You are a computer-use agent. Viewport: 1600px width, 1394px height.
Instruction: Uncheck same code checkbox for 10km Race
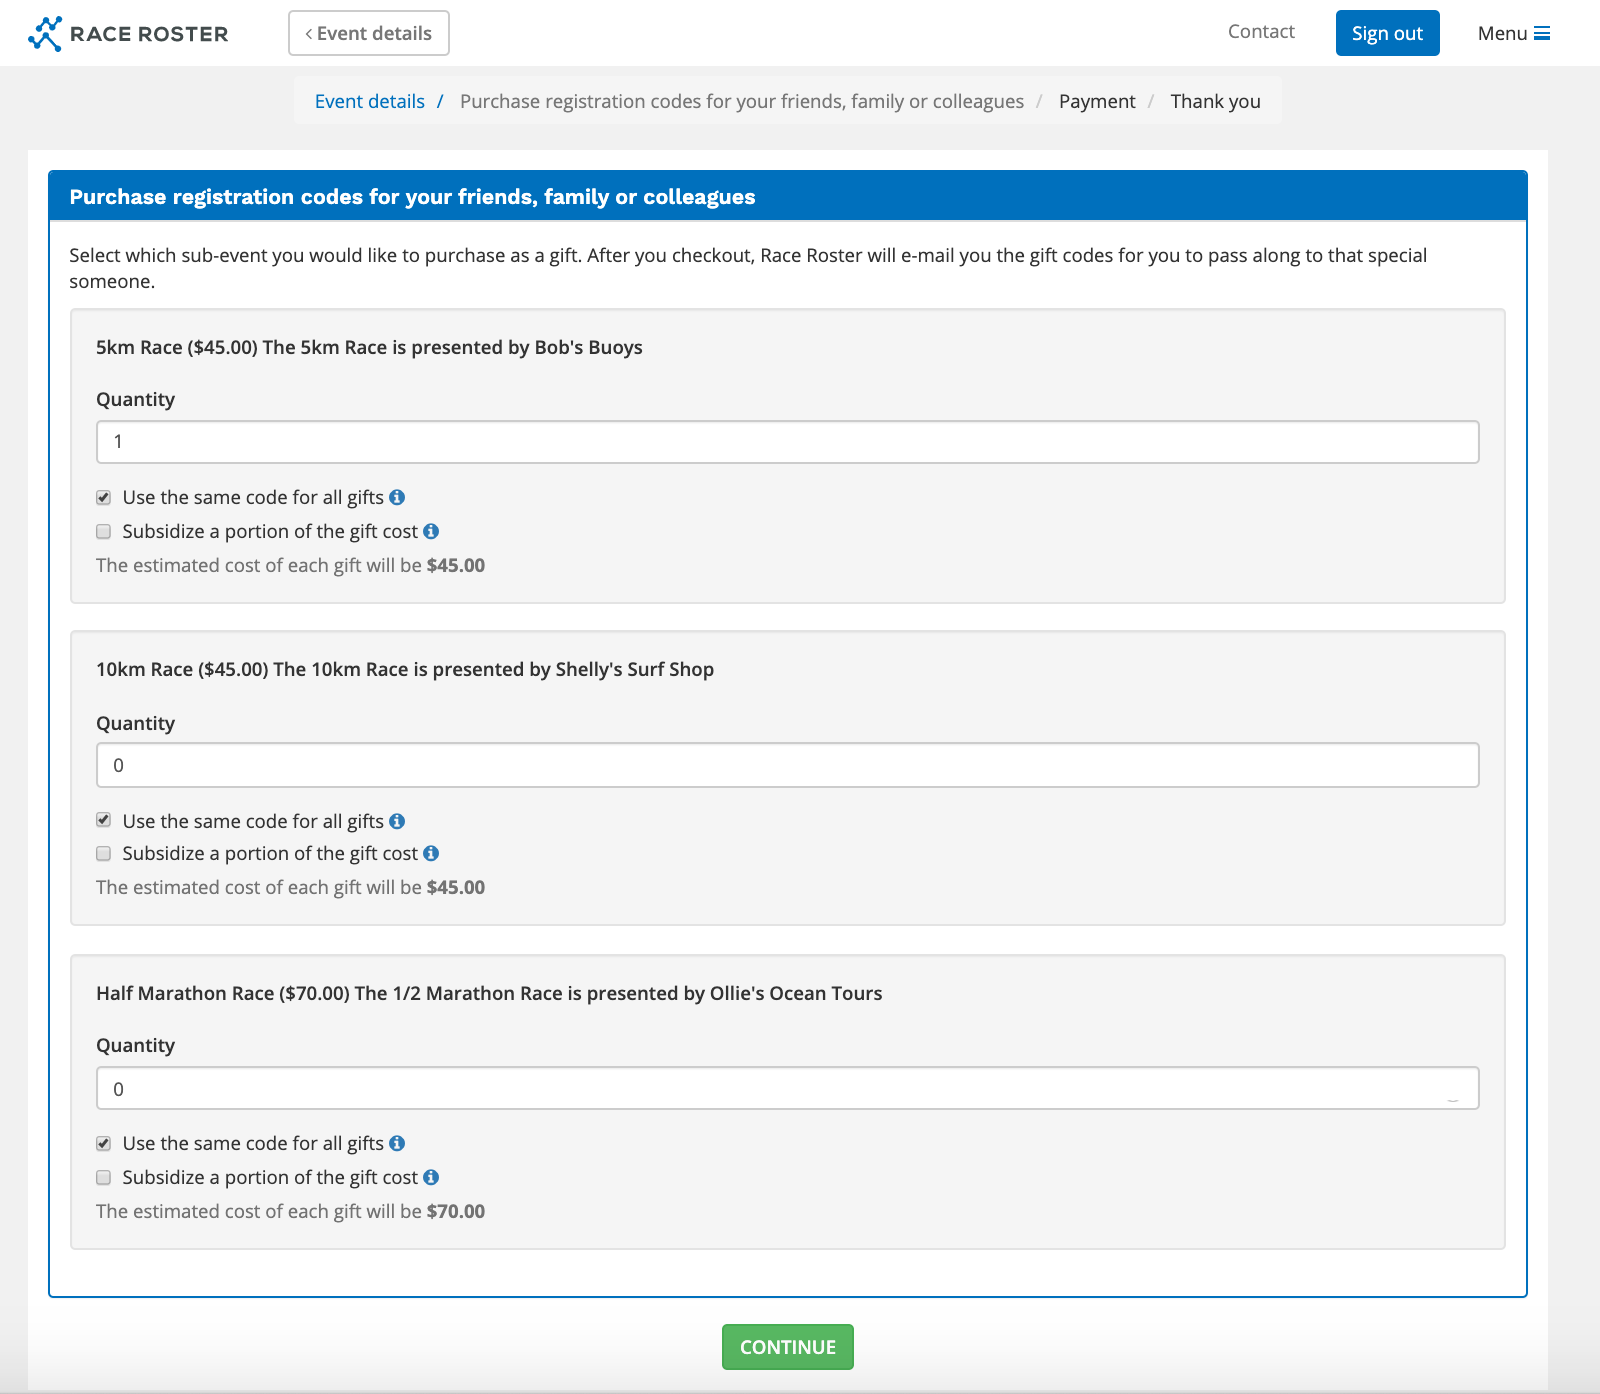click(x=104, y=821)
